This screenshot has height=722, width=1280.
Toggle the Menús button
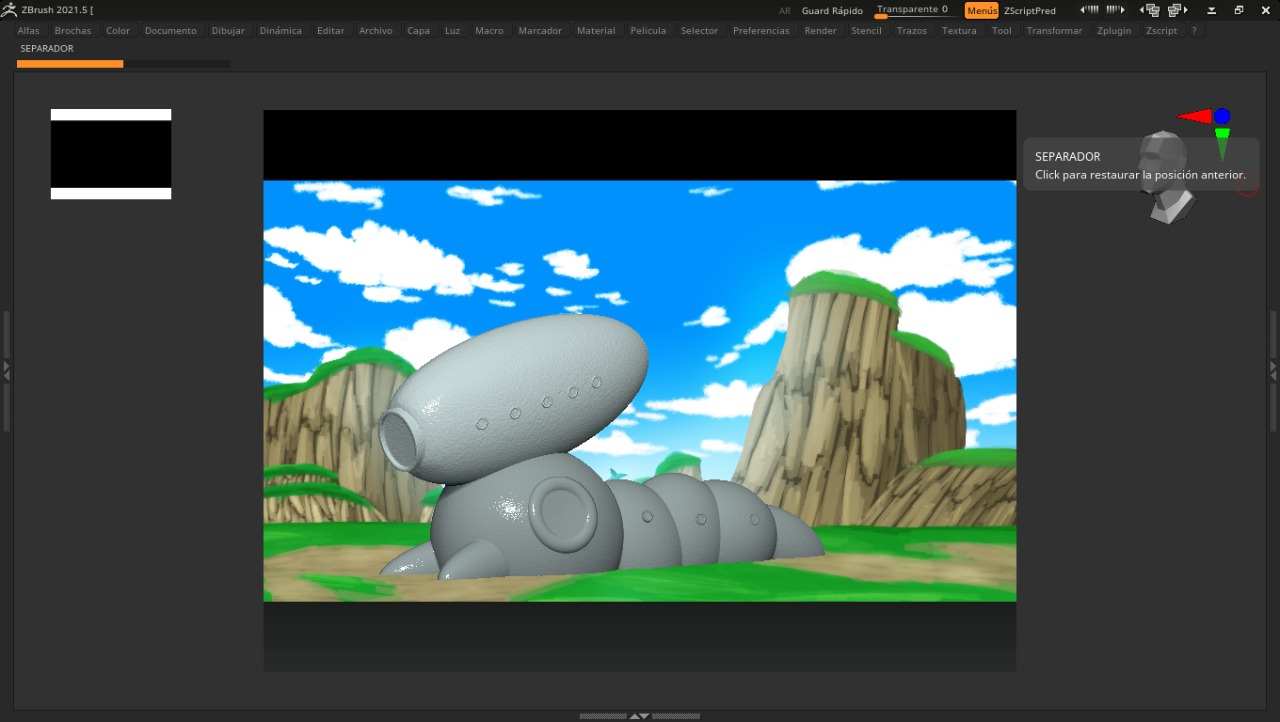click(x=981, y=10)
